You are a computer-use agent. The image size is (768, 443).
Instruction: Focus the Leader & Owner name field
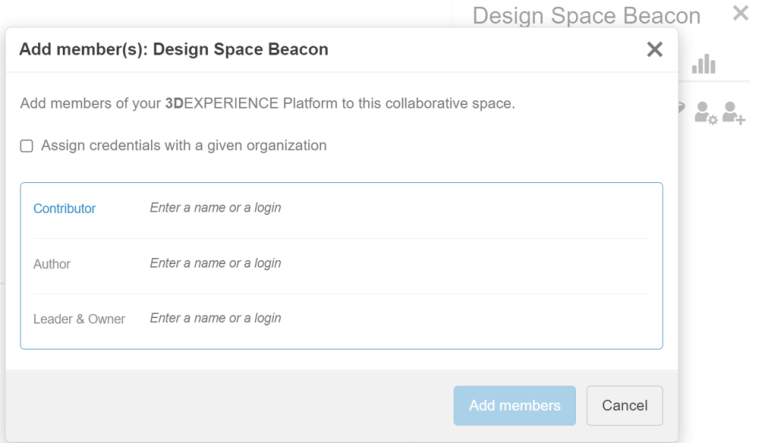point(400,318)
